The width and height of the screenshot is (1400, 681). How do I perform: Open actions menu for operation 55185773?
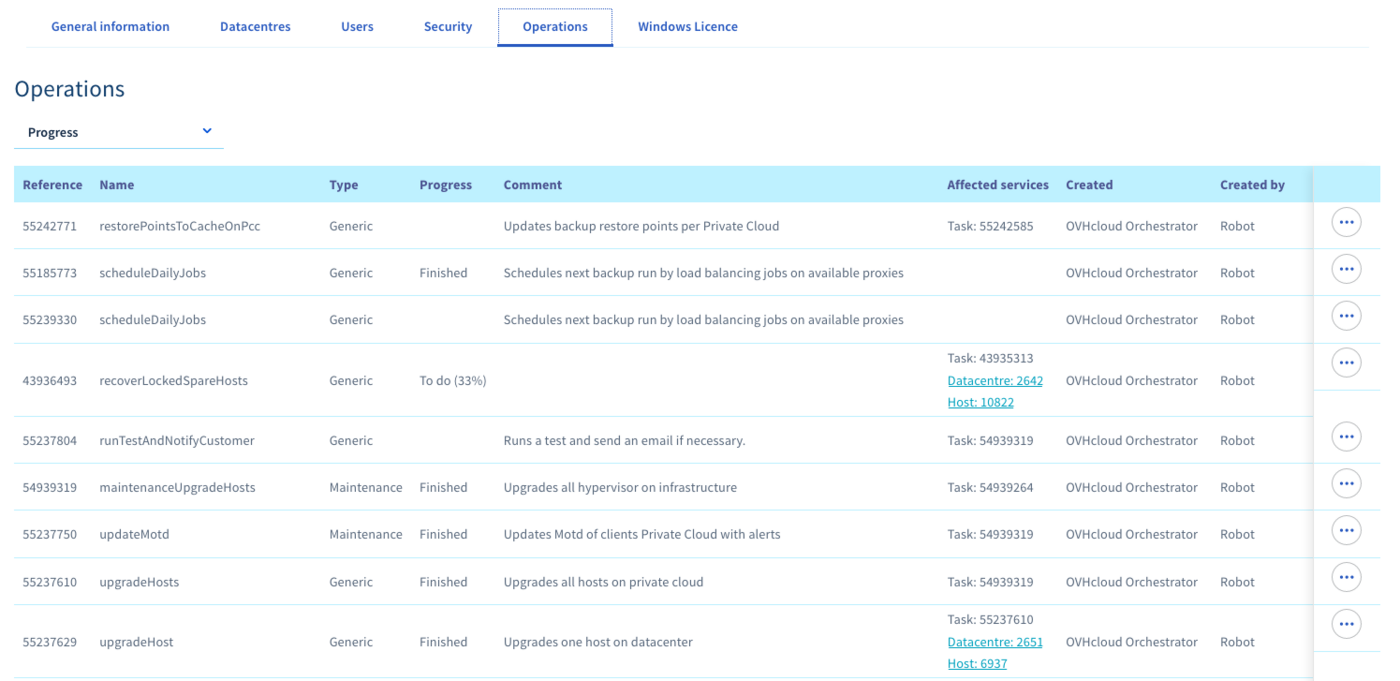tap(1346, 269)
